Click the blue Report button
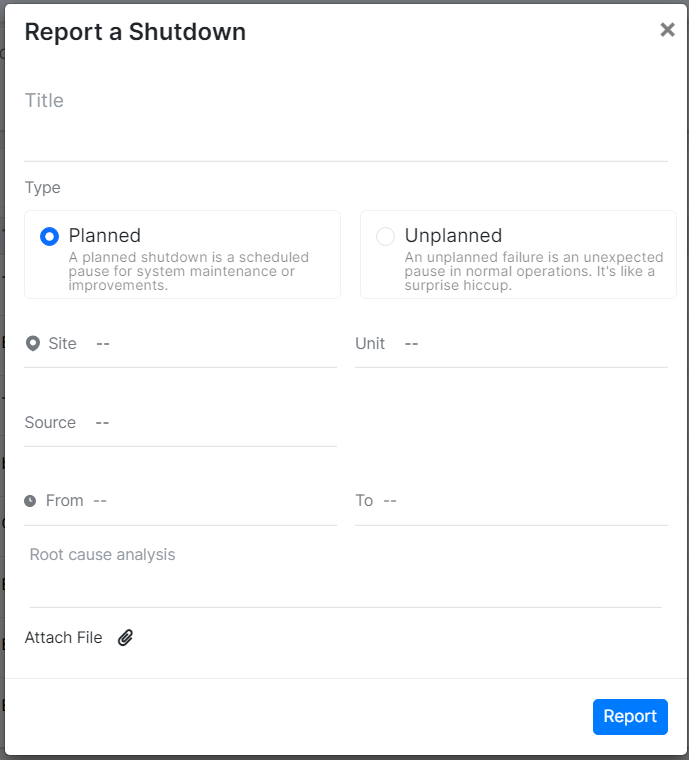Image resolution: width=689 pixels, height=760 pixels. [630, 716]
